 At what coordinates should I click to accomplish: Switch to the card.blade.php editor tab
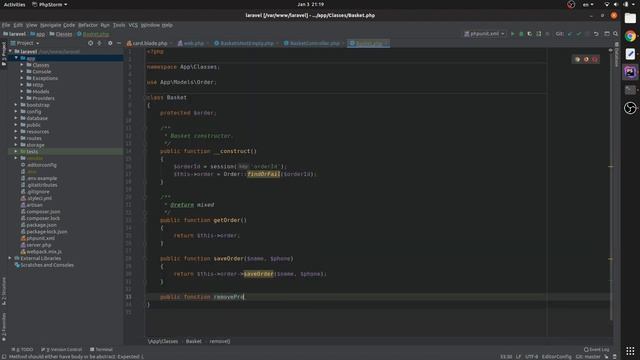tap(149, 43)
